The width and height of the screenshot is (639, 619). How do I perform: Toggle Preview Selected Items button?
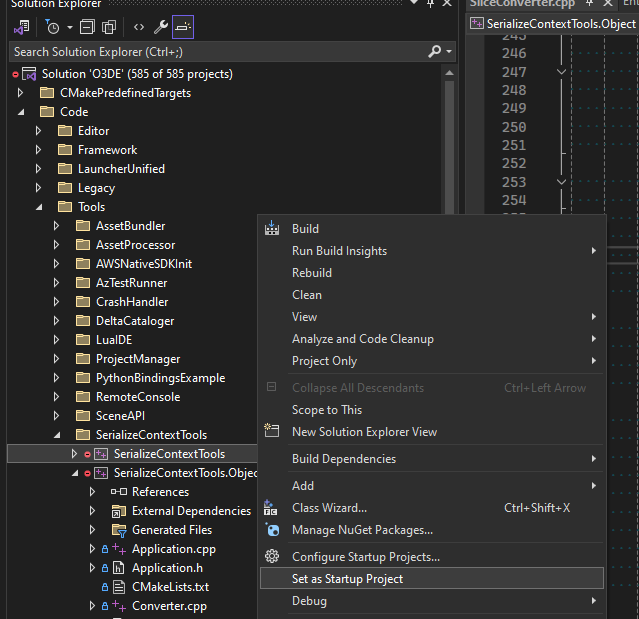pyautogui.click(x=183, y=27)
